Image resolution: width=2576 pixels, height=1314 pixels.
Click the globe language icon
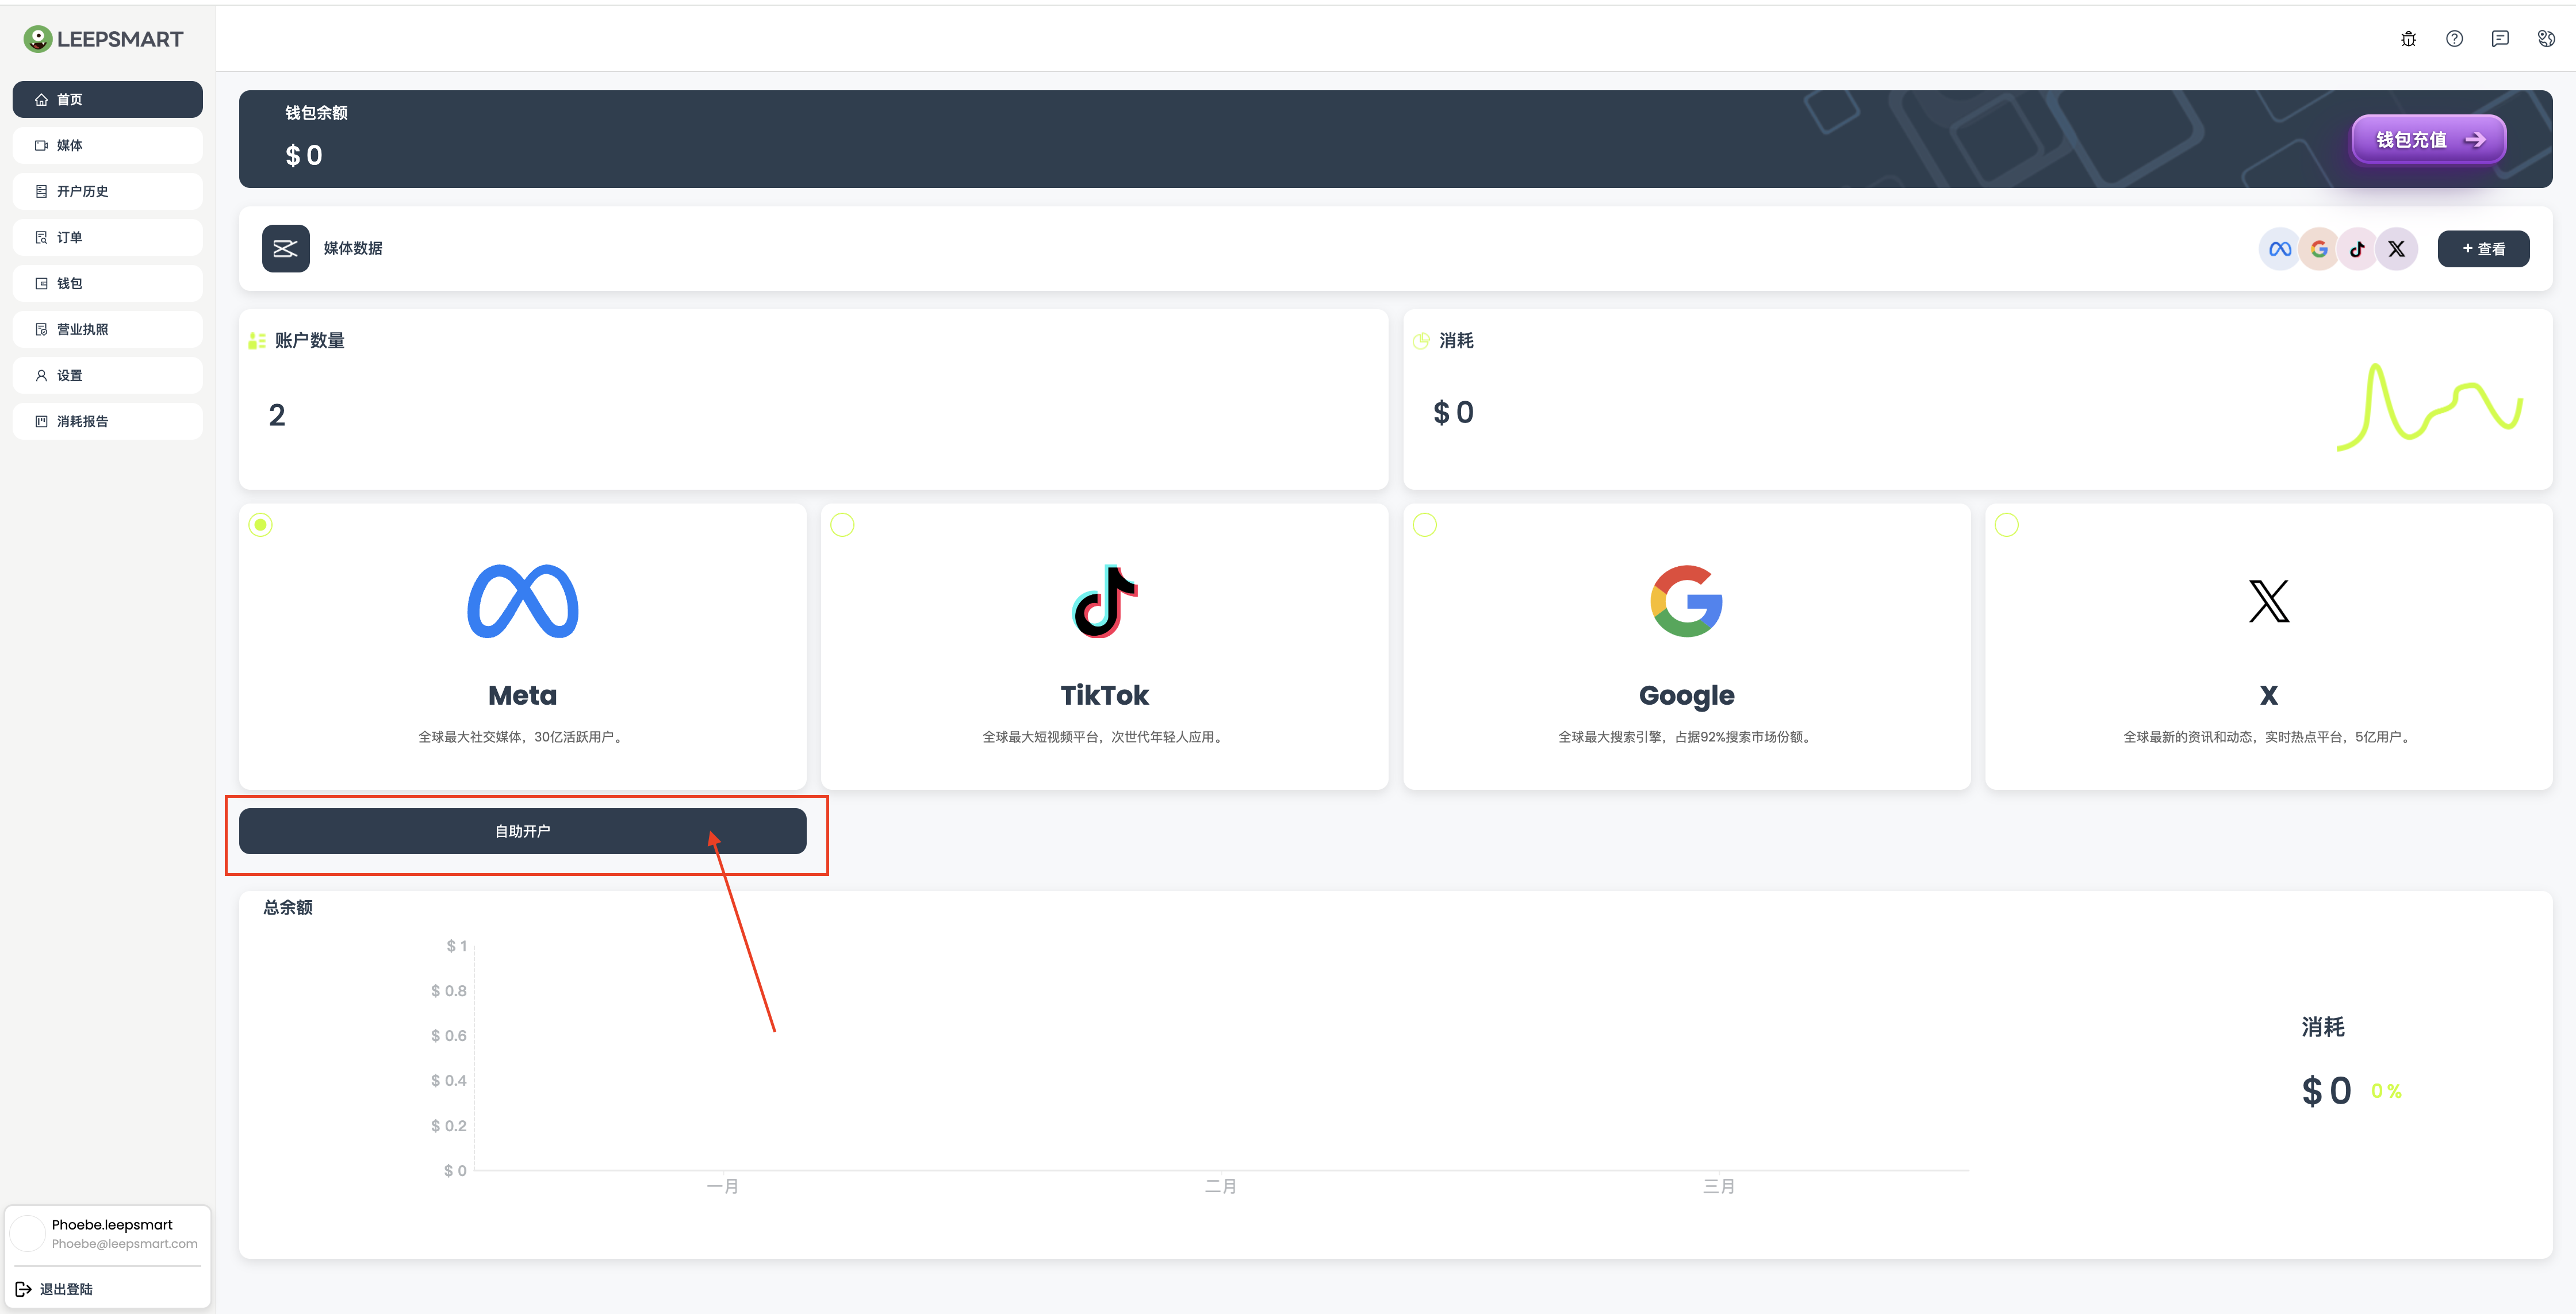pyautogui.click(x=2546, y=39)
